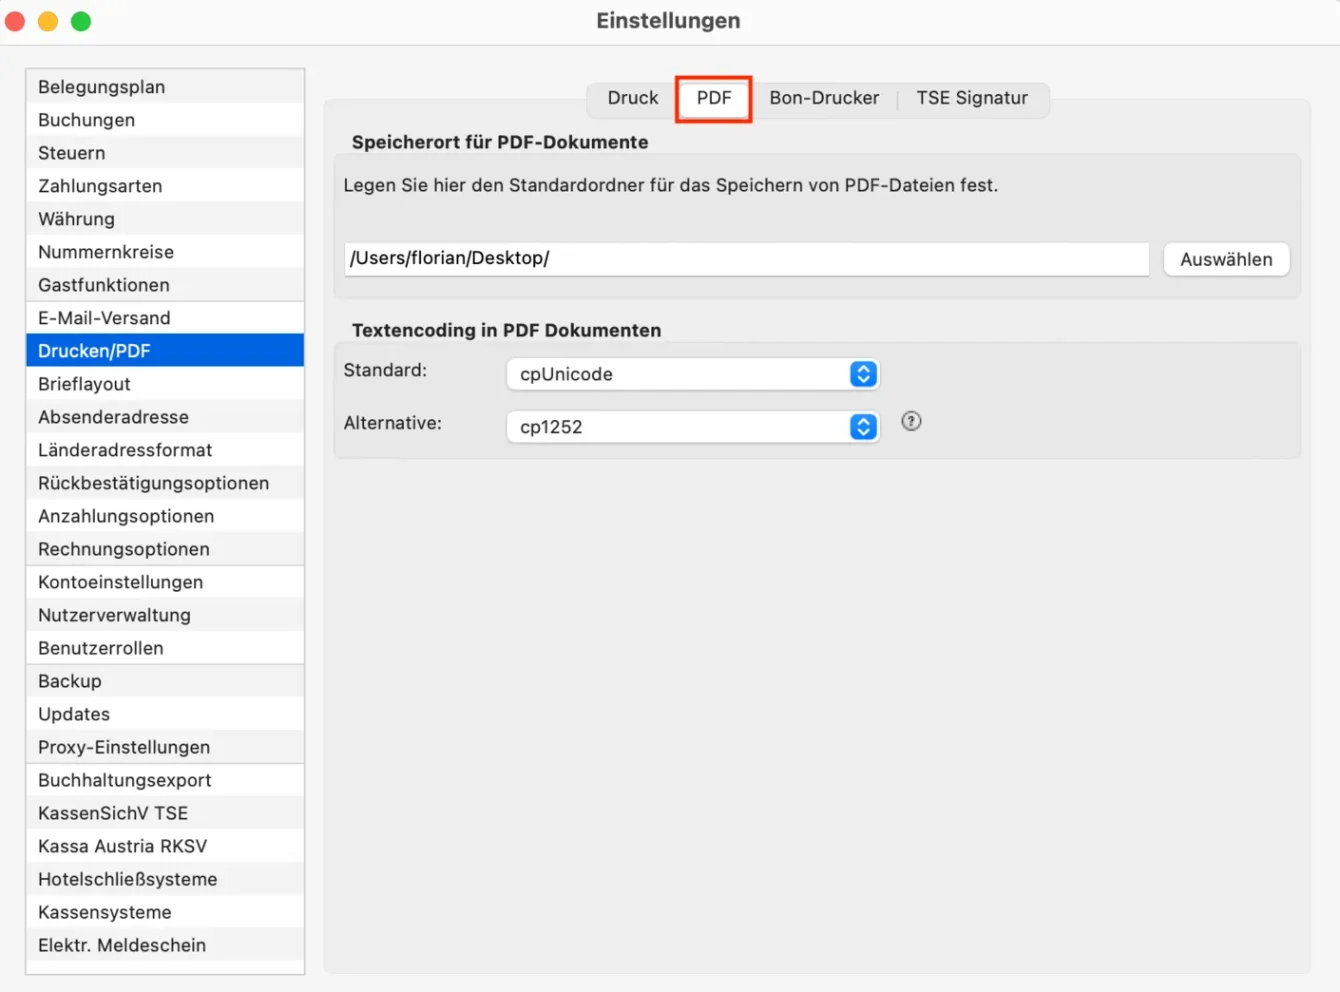Select Belegungsplan in the sidebar
The height and width of the screenshot is (992, 1340).
point(165,87)
